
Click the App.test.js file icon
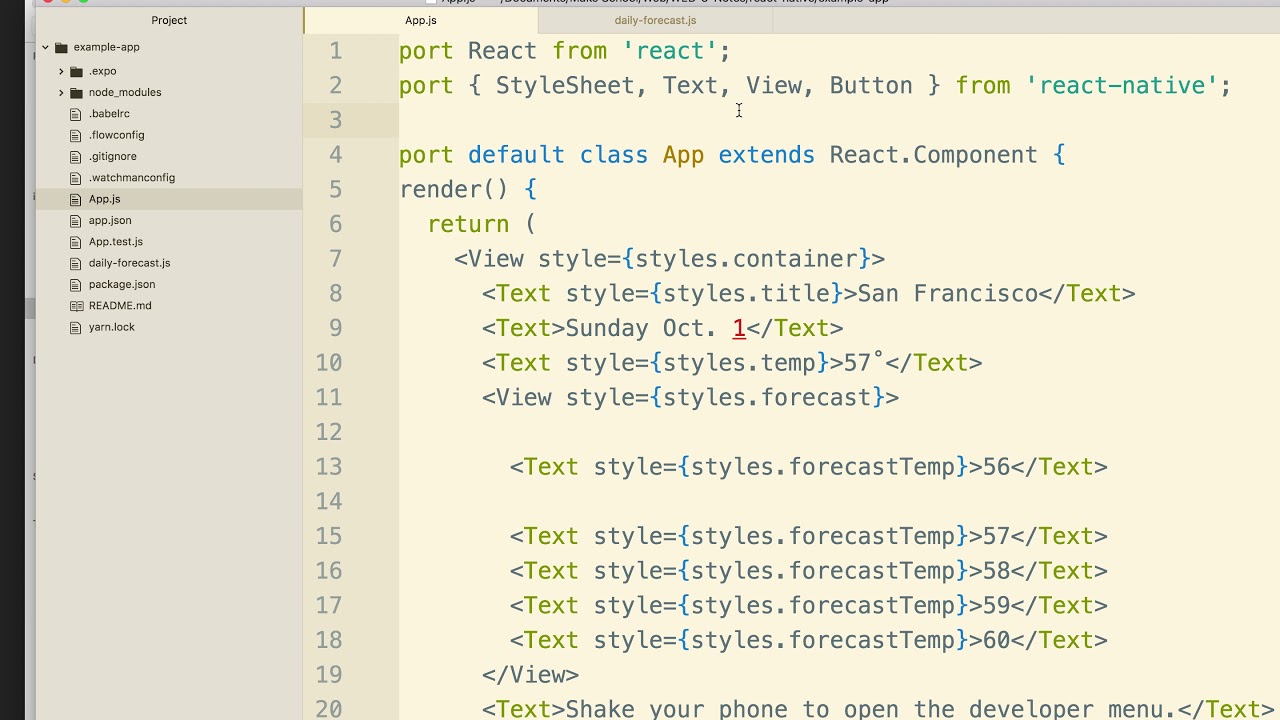pos(75,242)
